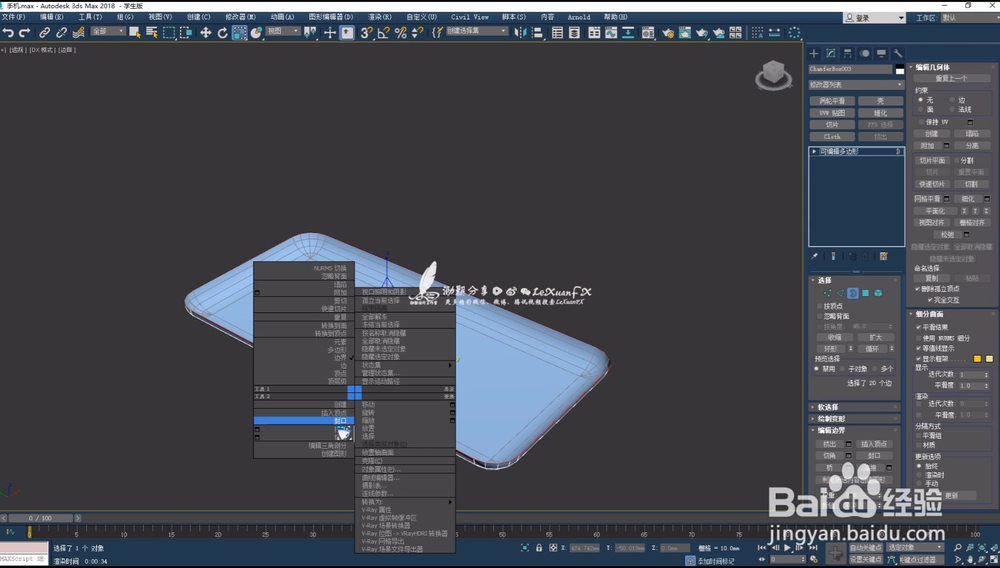Collapse the 细分曲面 rollout
This screenshot has height=568, width=1000.
click(x=952, y=314)
